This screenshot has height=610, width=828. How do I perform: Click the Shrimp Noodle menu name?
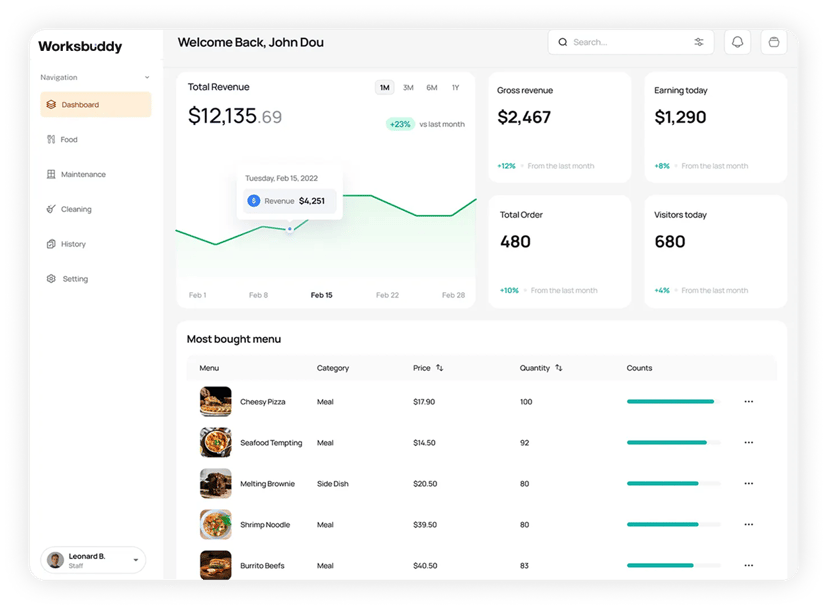pyautogui.click(x=265, y=525)
